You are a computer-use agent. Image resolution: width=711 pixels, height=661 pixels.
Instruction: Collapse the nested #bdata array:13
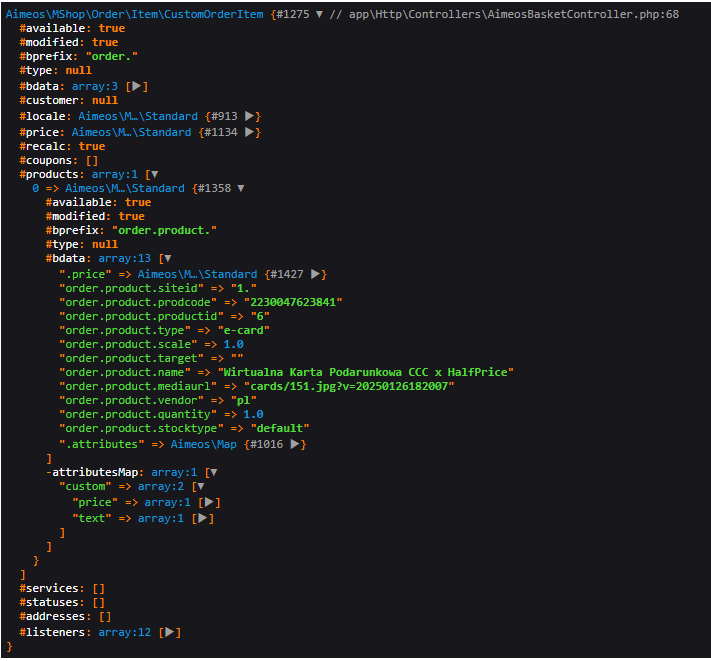pos(168,258)
